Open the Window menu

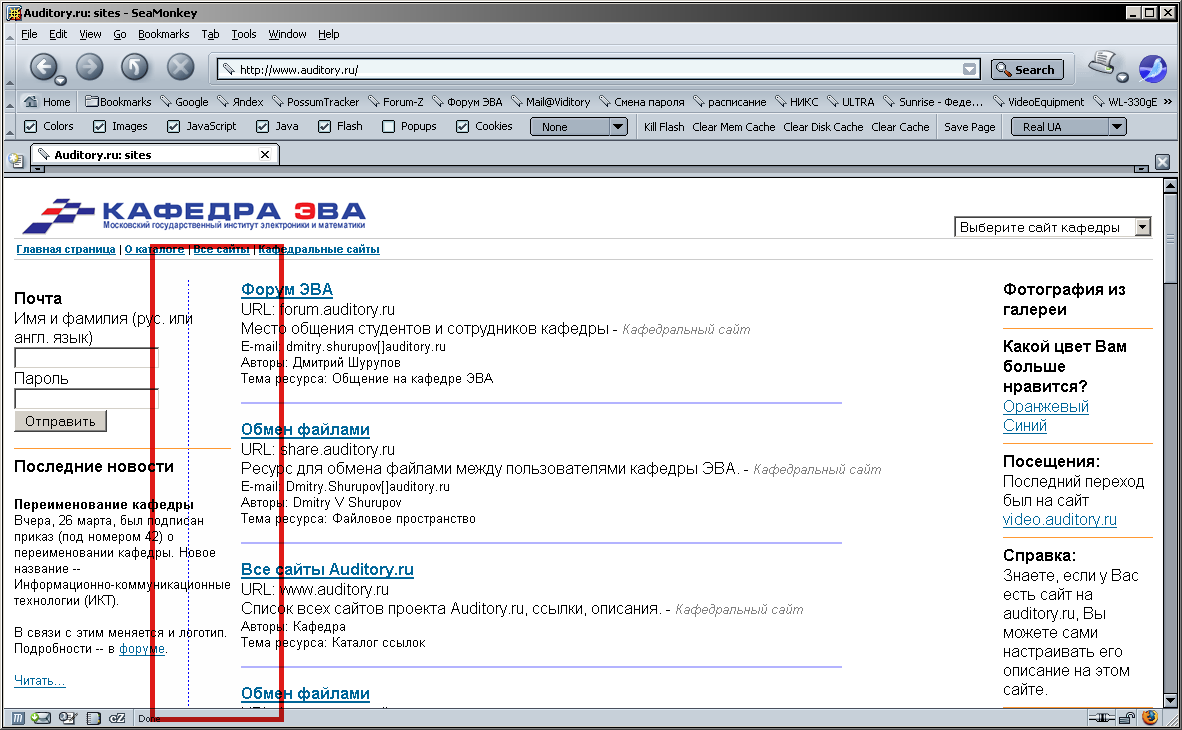[287, 34]
